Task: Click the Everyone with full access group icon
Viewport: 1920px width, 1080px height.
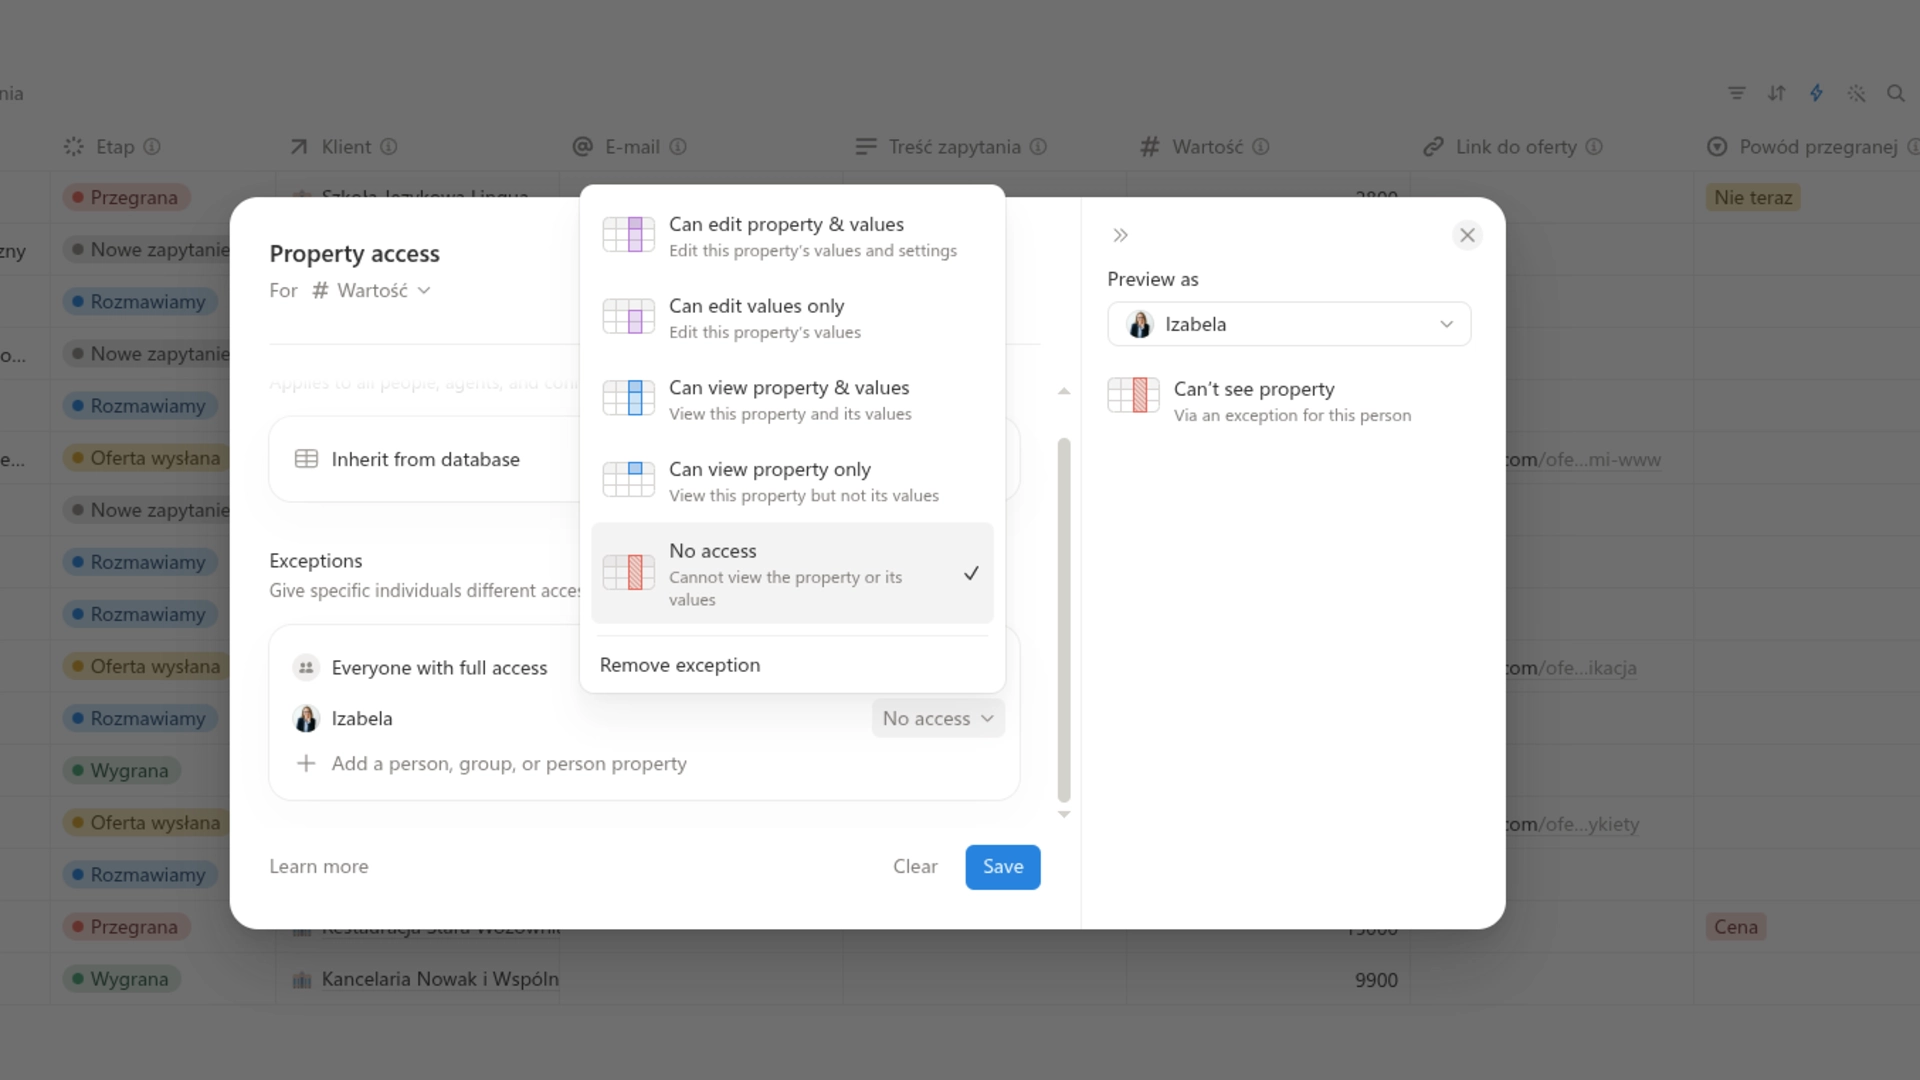Action: pos(306,667)
